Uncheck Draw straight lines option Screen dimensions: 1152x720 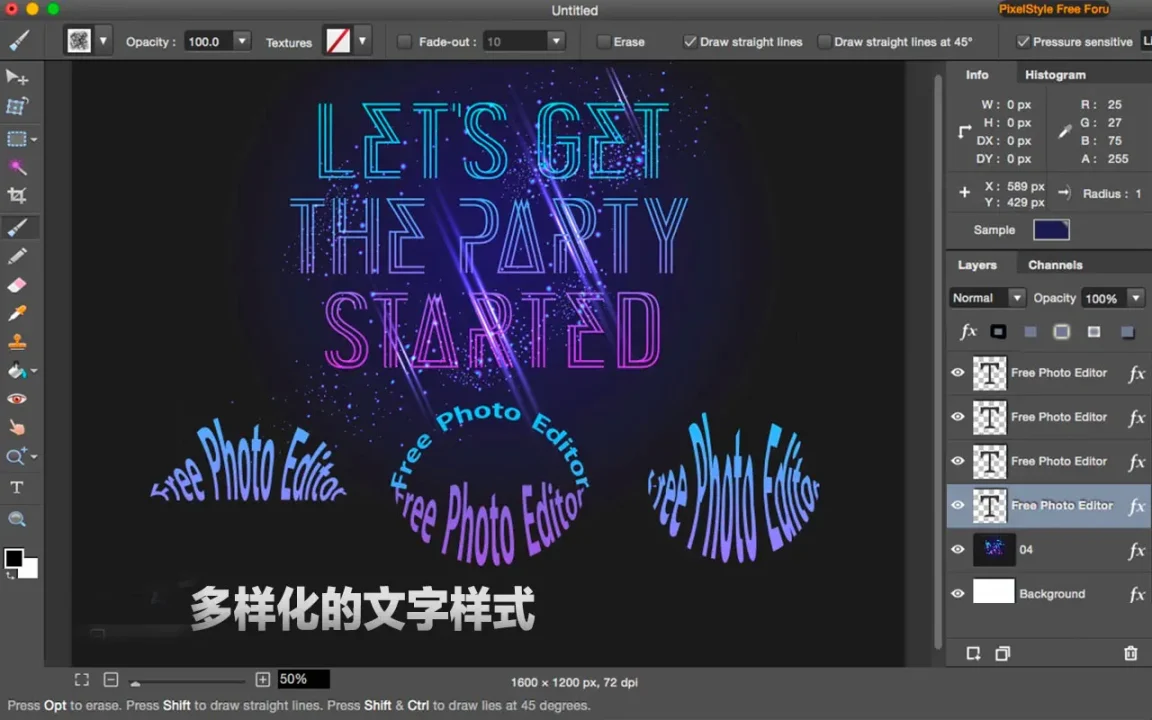coord(690,42)
